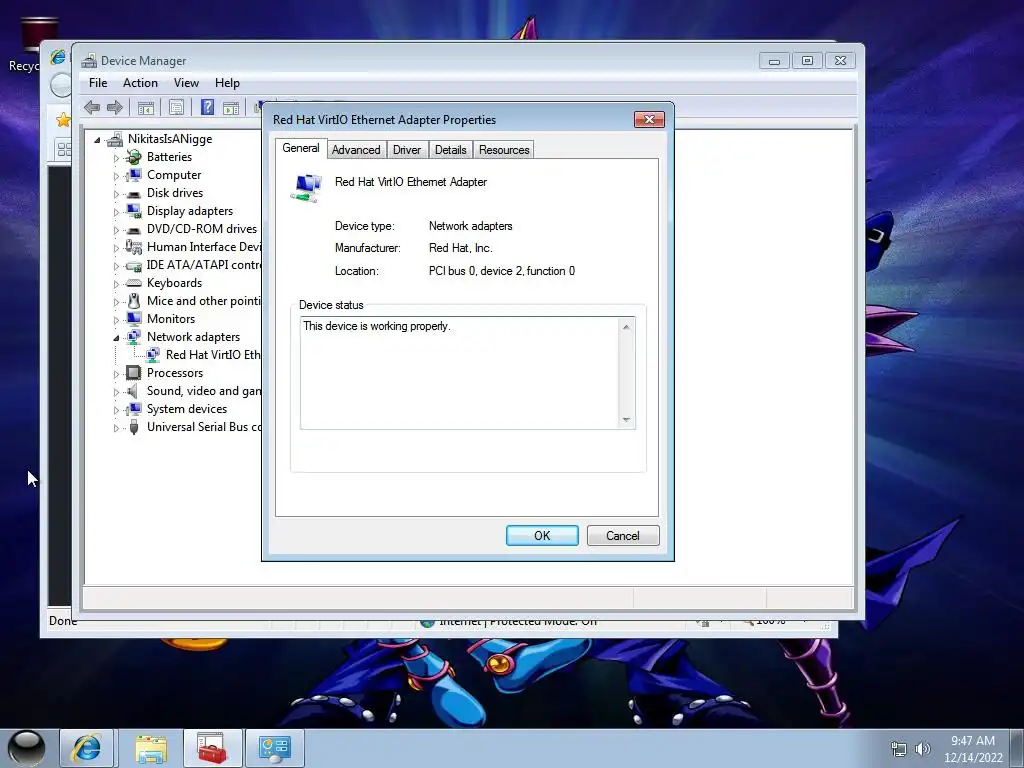Open the Help menu

coord(227,83)
